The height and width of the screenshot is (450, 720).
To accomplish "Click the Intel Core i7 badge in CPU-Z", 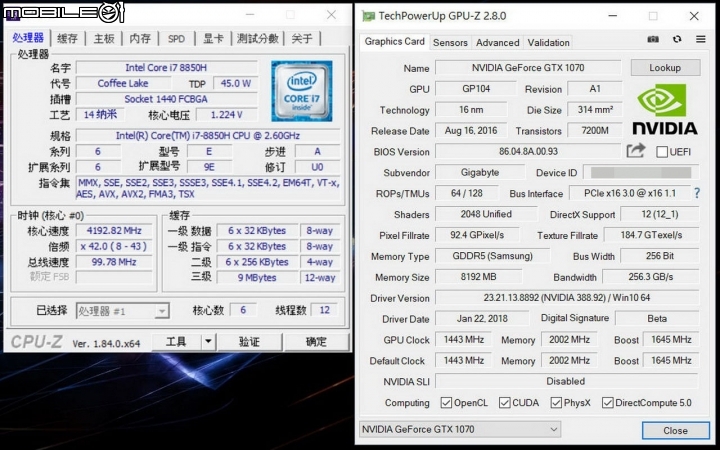I will (x=302, y=91).
